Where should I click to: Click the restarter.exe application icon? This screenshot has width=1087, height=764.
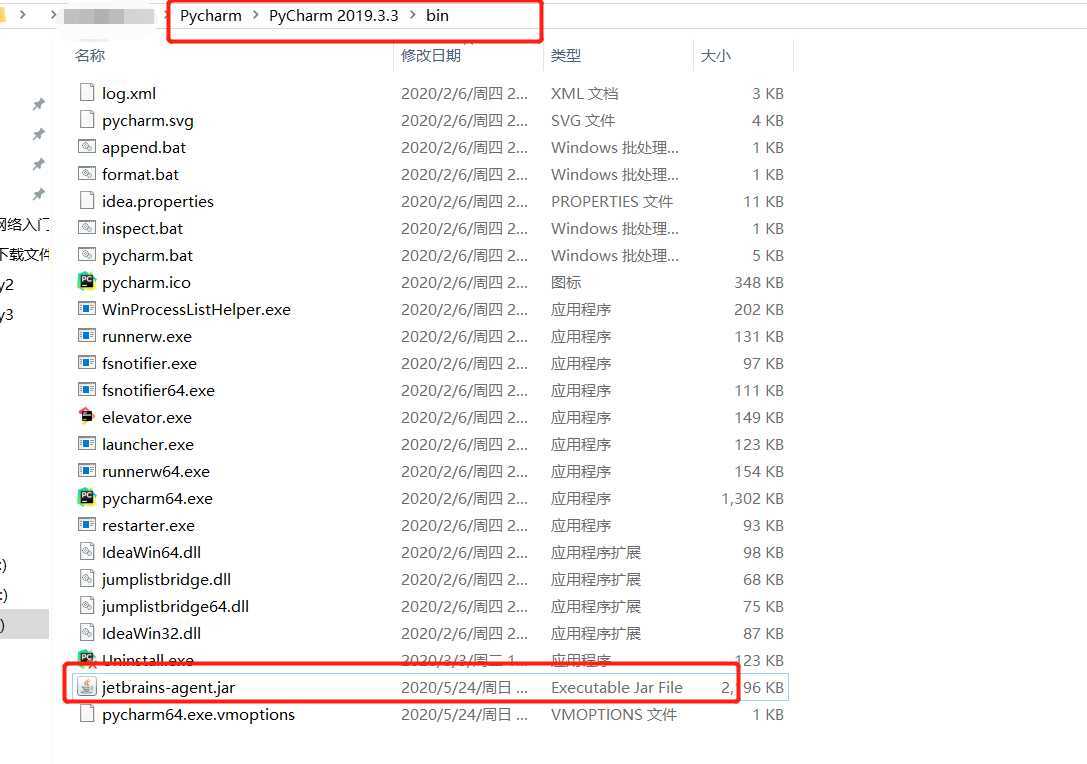point(87,525)
